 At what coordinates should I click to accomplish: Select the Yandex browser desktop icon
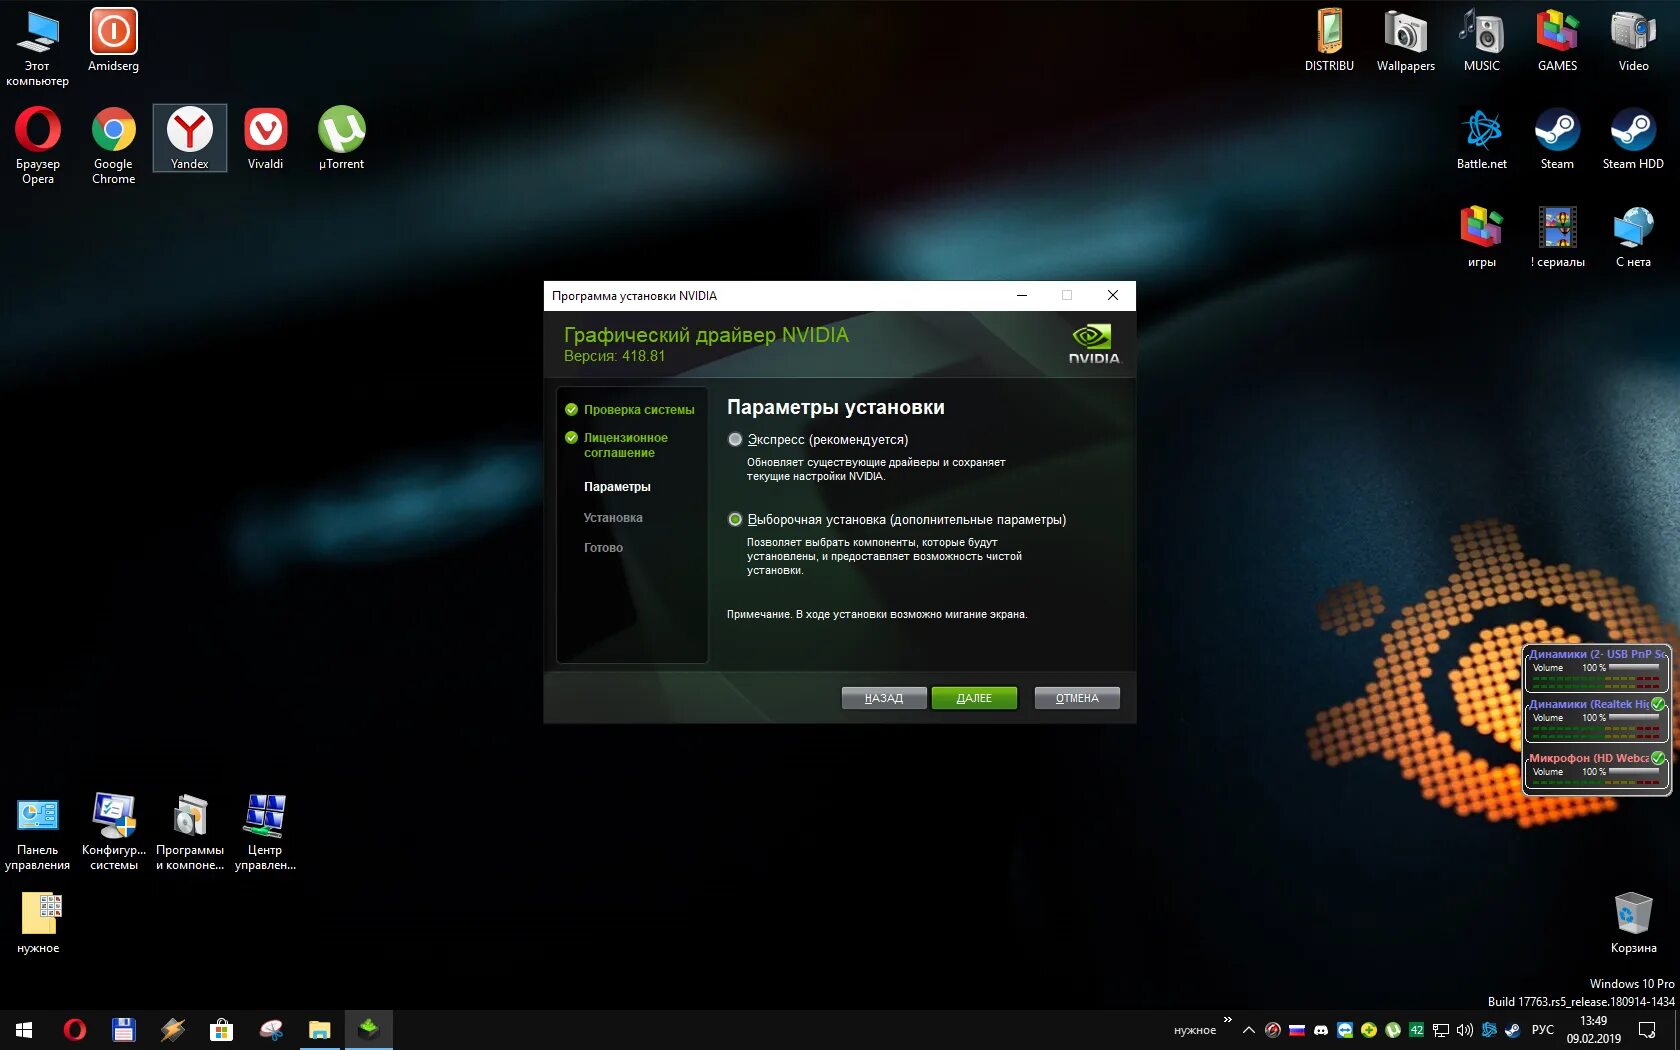[x=190, y=138]
